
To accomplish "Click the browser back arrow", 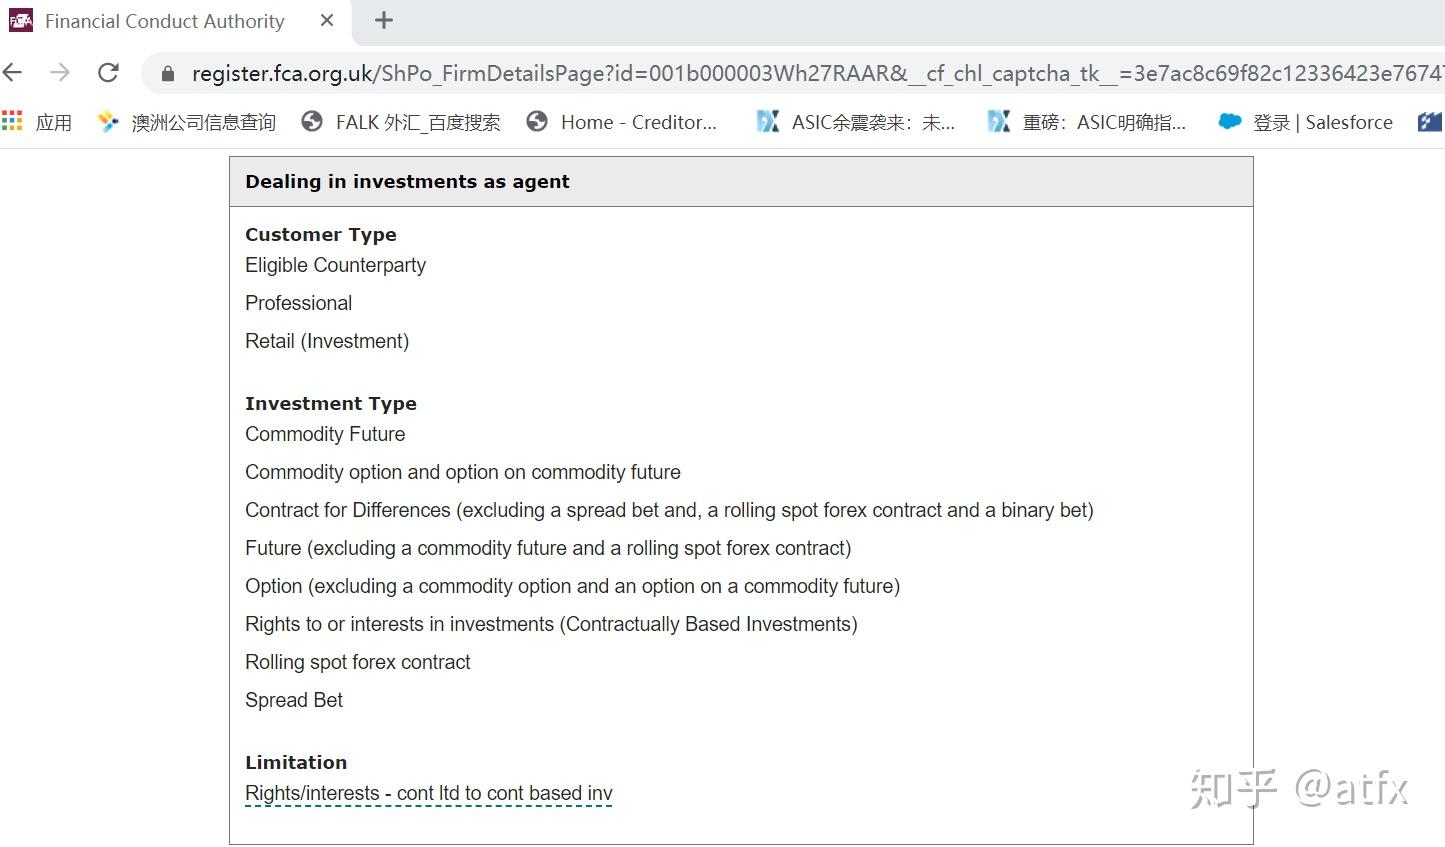I will click(13, 72).
